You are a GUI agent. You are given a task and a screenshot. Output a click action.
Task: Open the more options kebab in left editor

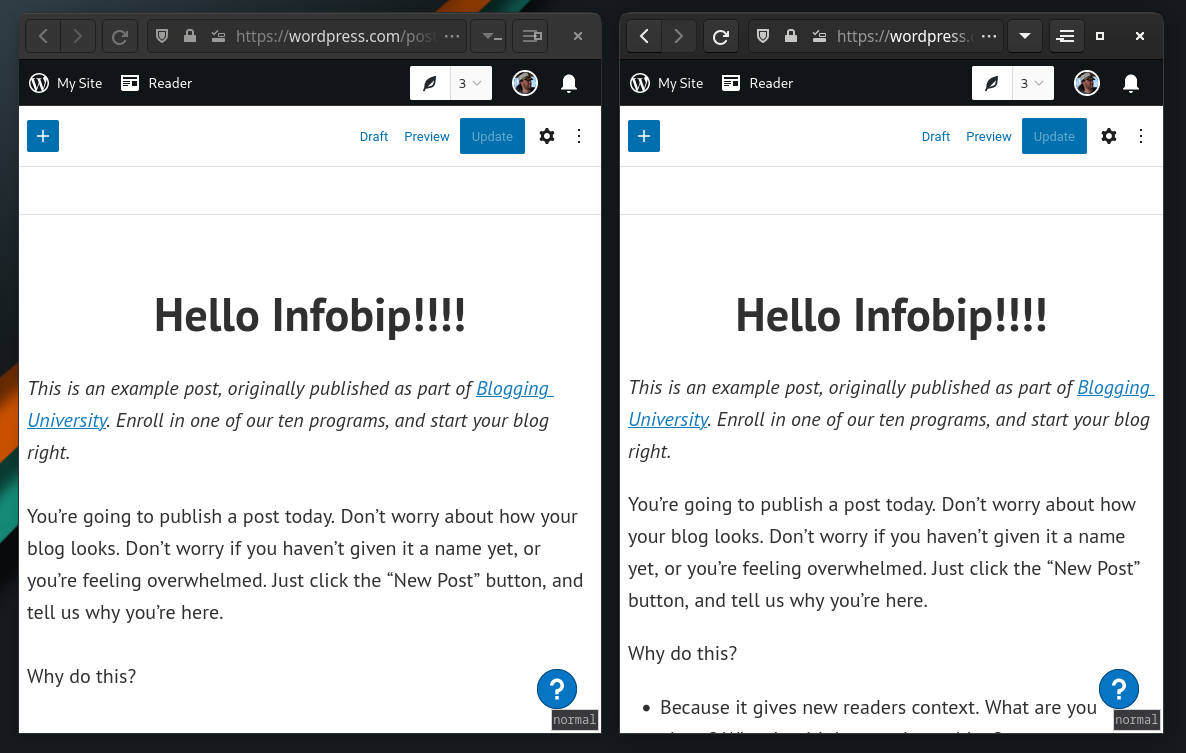pyautogui.click(x=579, y=136)
